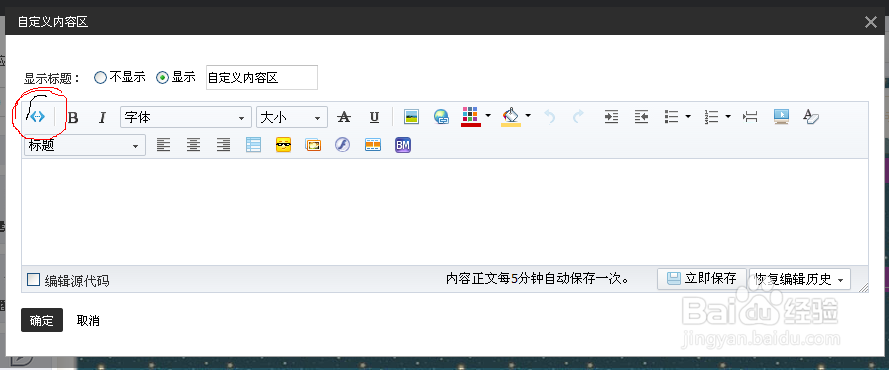Screen dimensions: 889x370
Task: Expand numbered list style arrow
Action: (728, 117)
